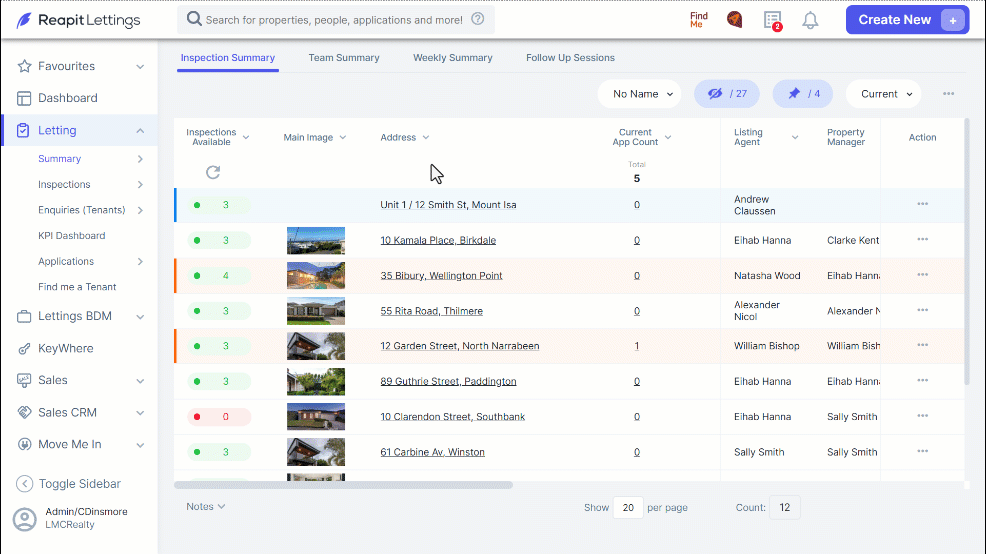Open the three-dot menu beside Current filter
The width and height of the screenshot is (986, 554).
(x=948, y=94)
